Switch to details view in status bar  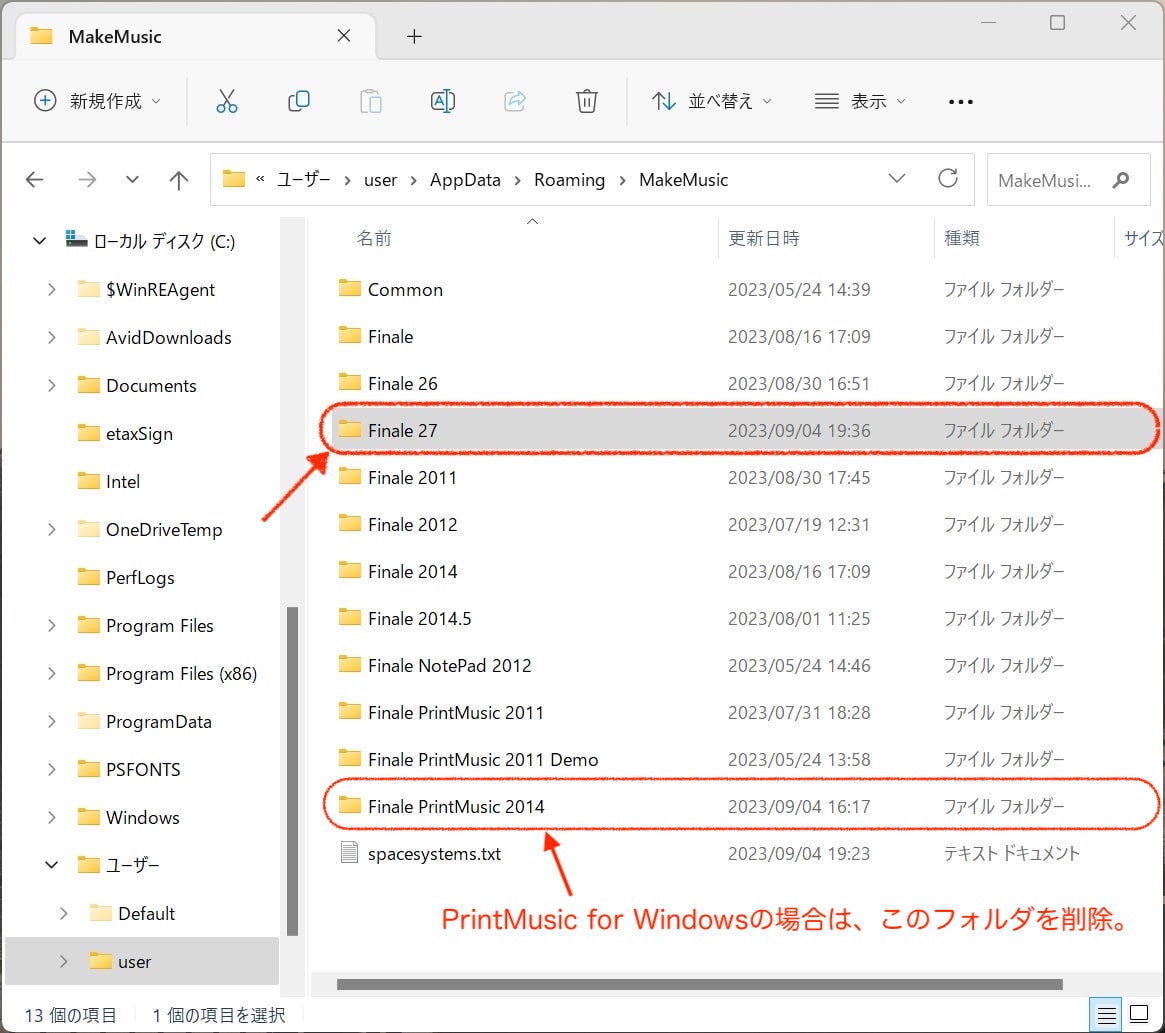click(1106, 1014)
